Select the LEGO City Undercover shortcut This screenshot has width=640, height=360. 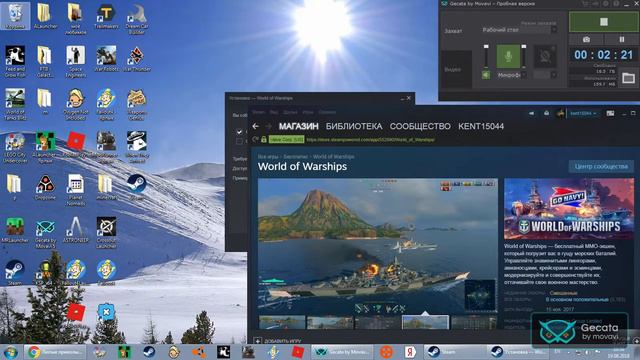15,147
